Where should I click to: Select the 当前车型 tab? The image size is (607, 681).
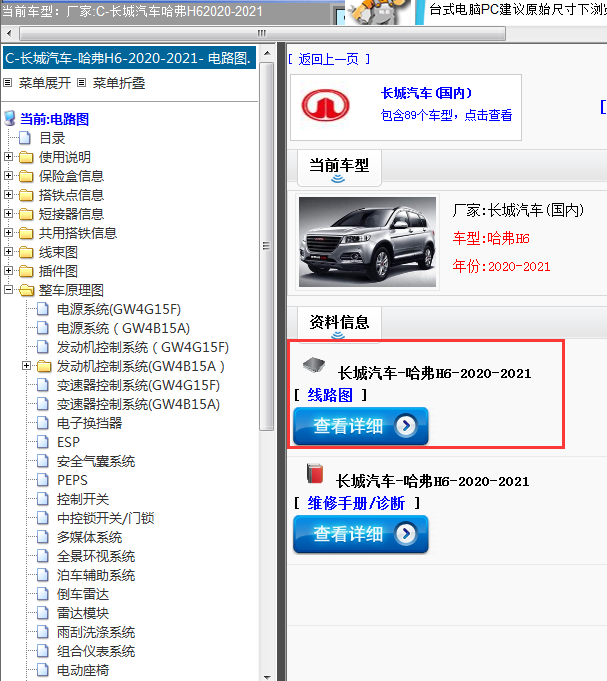pyautogui.click(x=339, y=168)
